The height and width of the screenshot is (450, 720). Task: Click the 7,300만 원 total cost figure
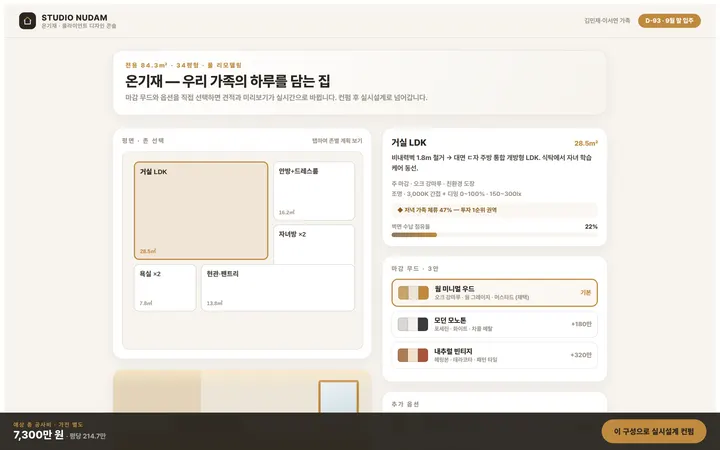click(x=39, y=434)
